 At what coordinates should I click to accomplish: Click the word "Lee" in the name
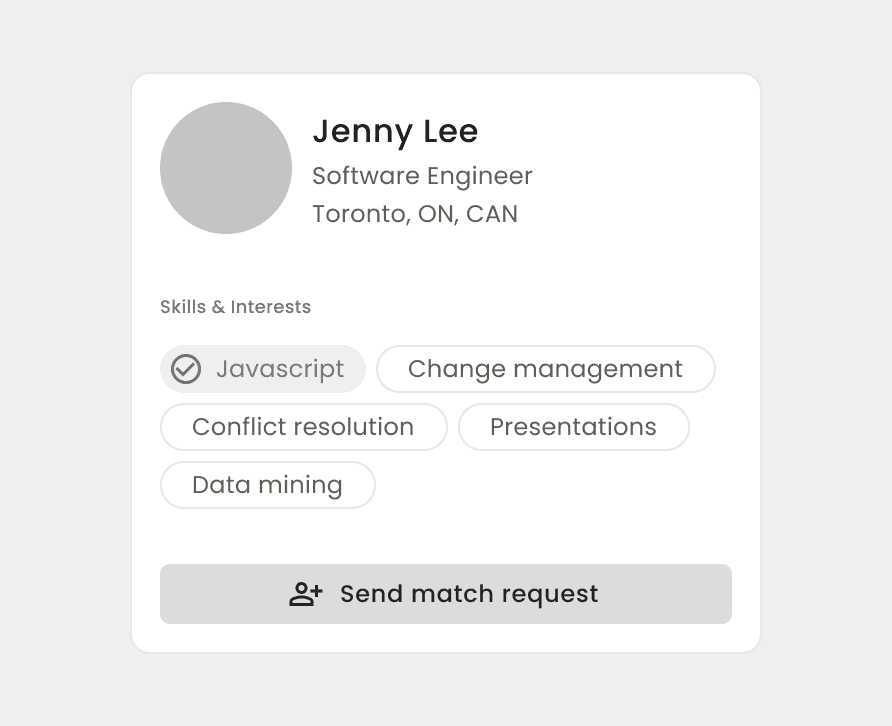click(450, 131)
